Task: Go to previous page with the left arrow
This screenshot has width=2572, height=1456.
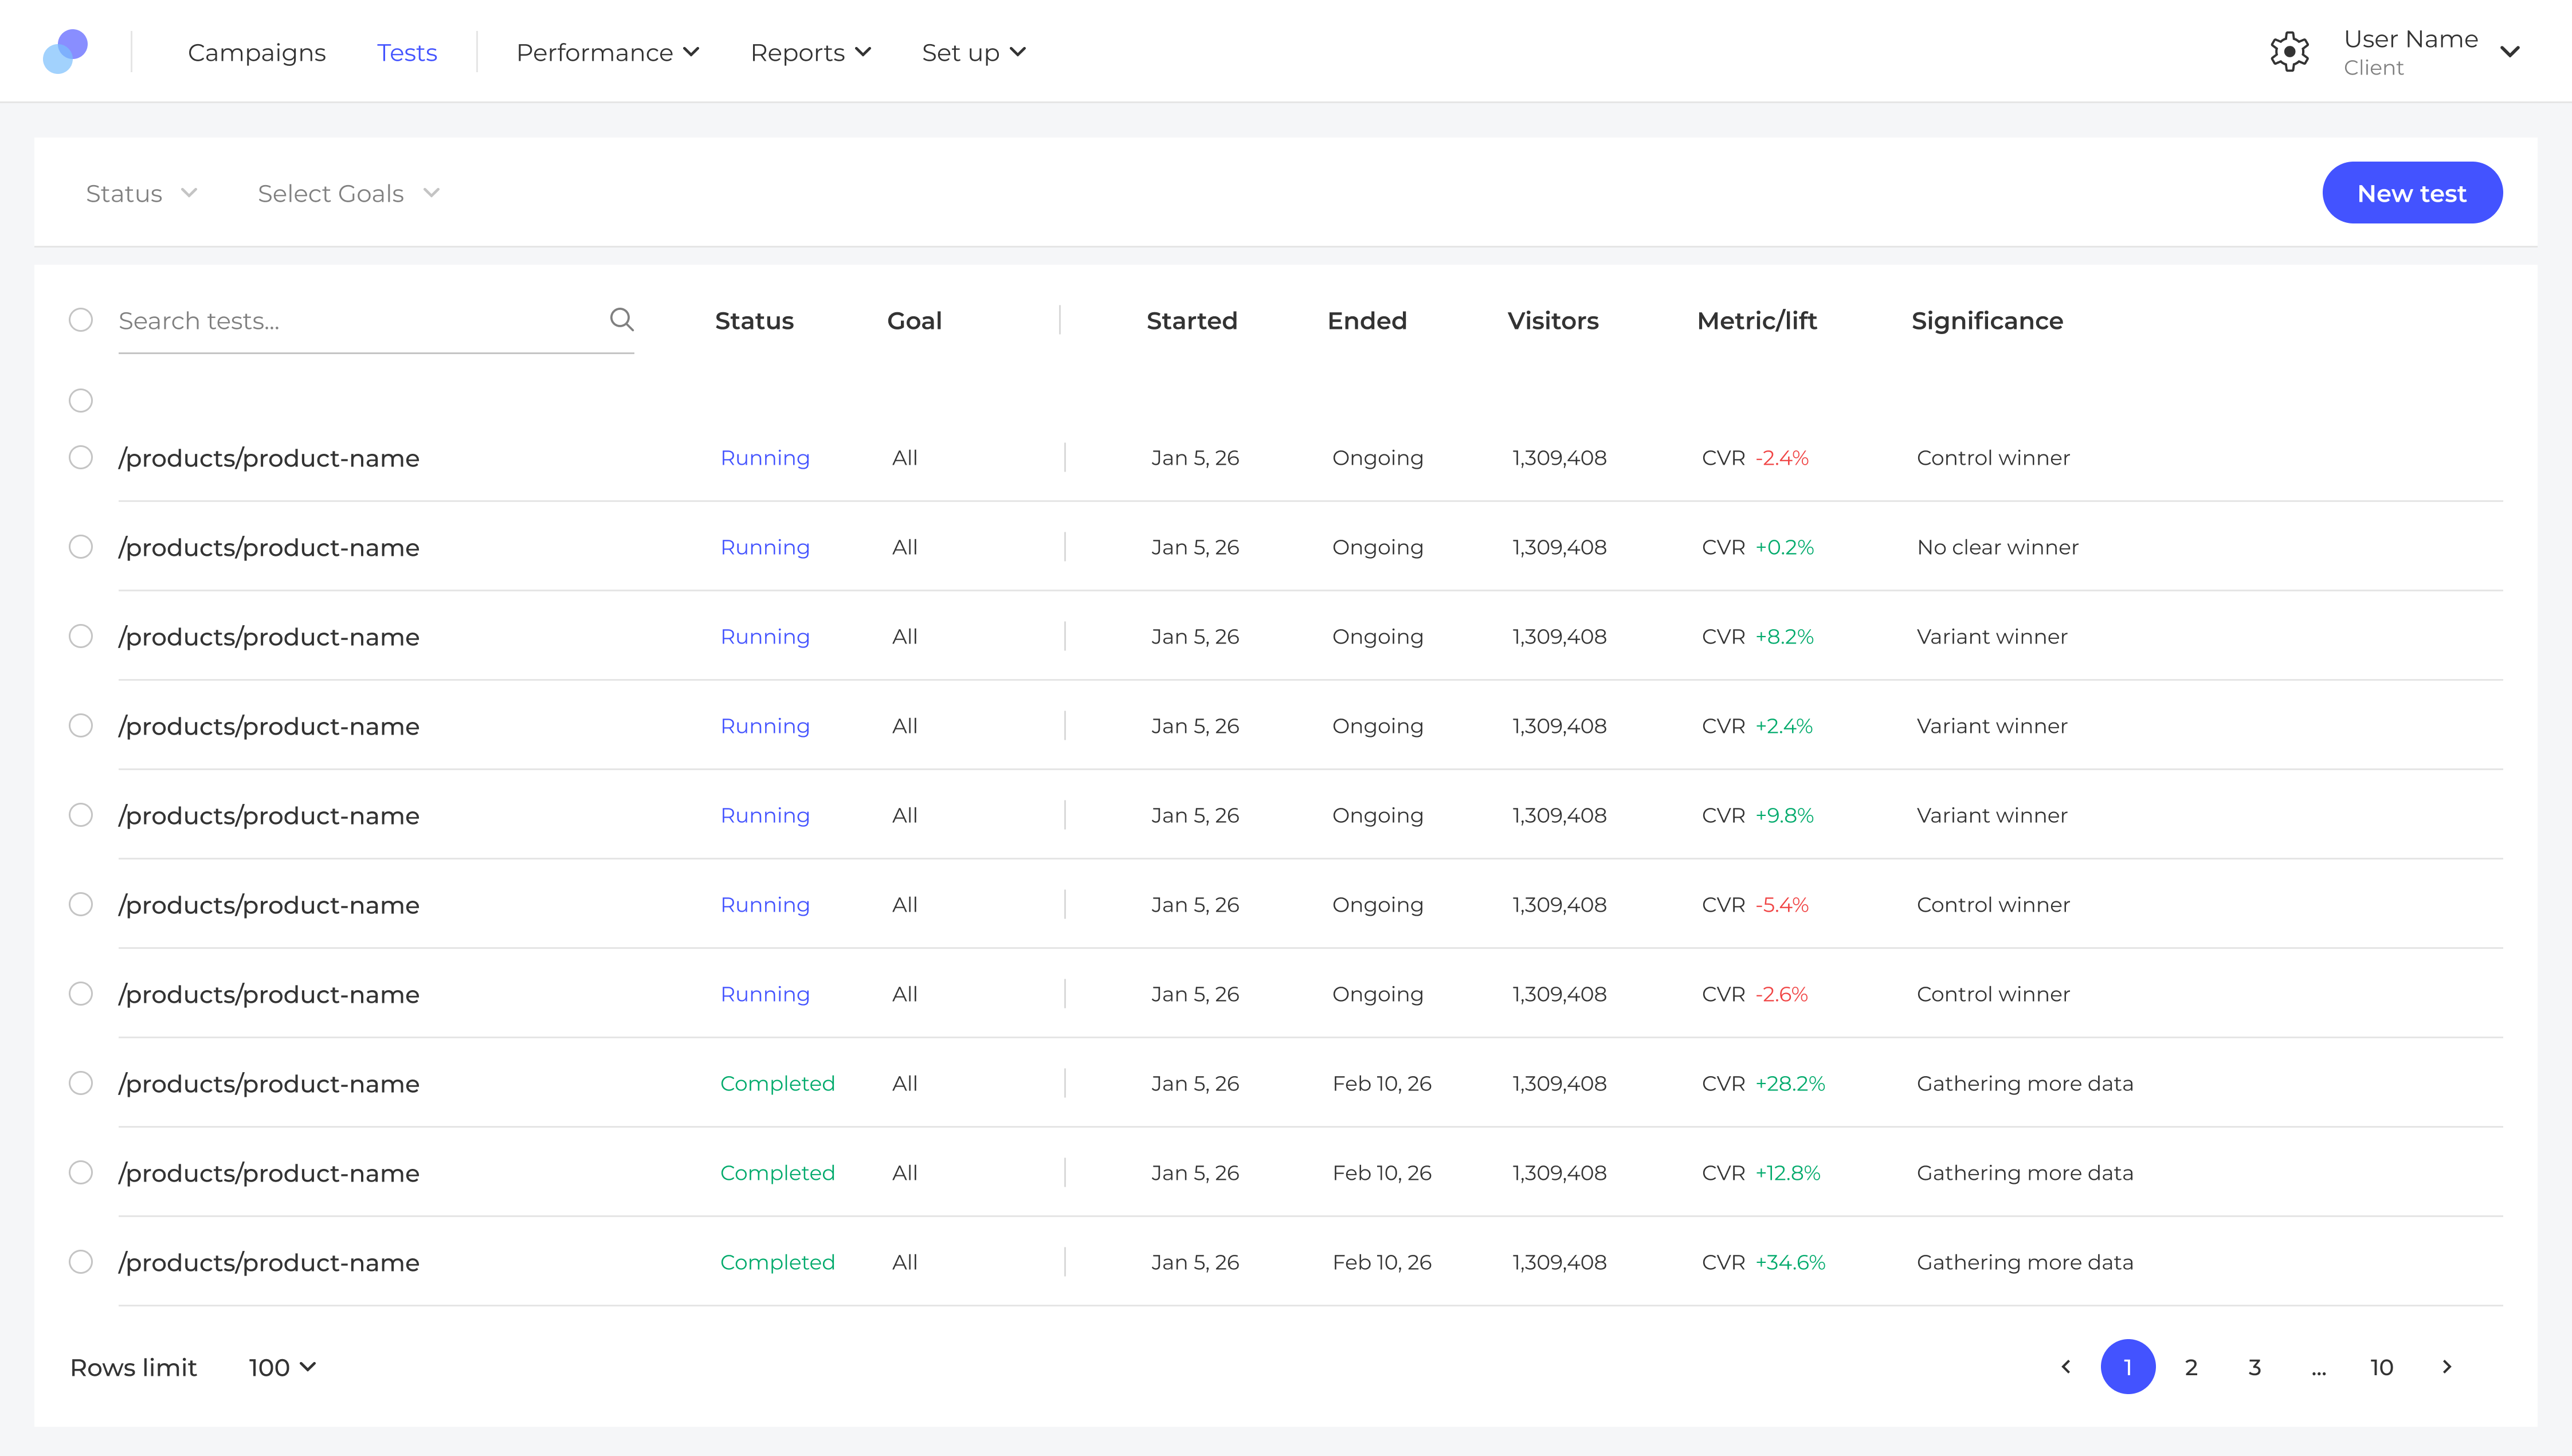Action: (x=2066, y=1367)
